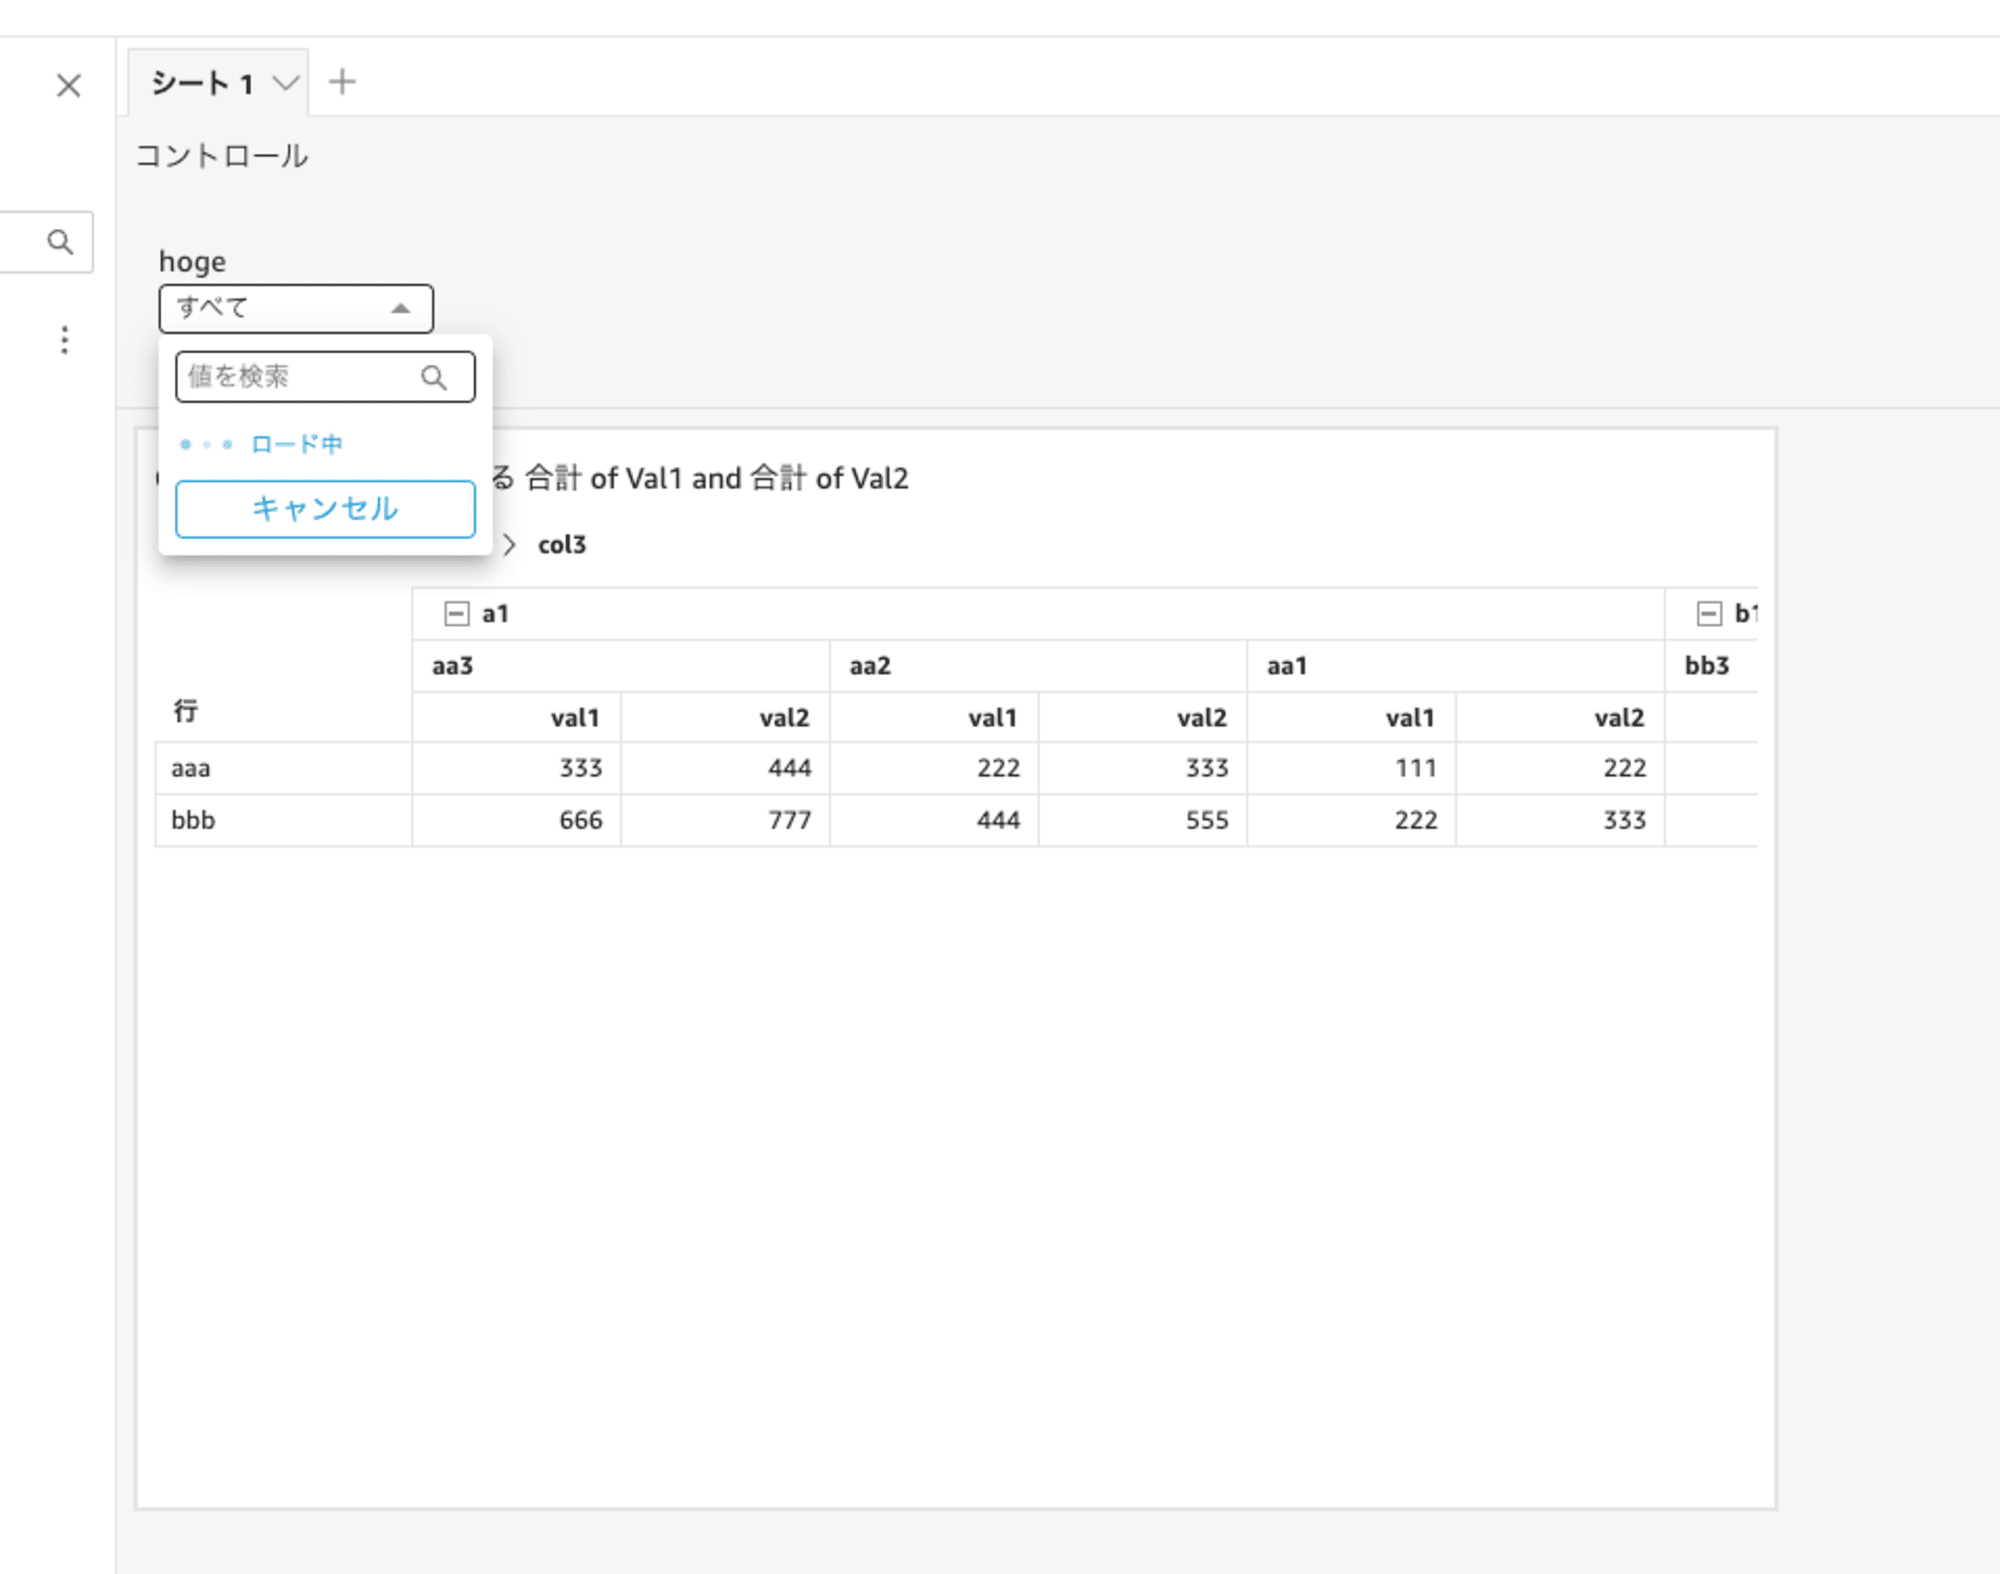This screenshot has height=1574, width=2000.
Task: Select the aa3 column header
Action: pyautogui.click(x=621, y=666)
